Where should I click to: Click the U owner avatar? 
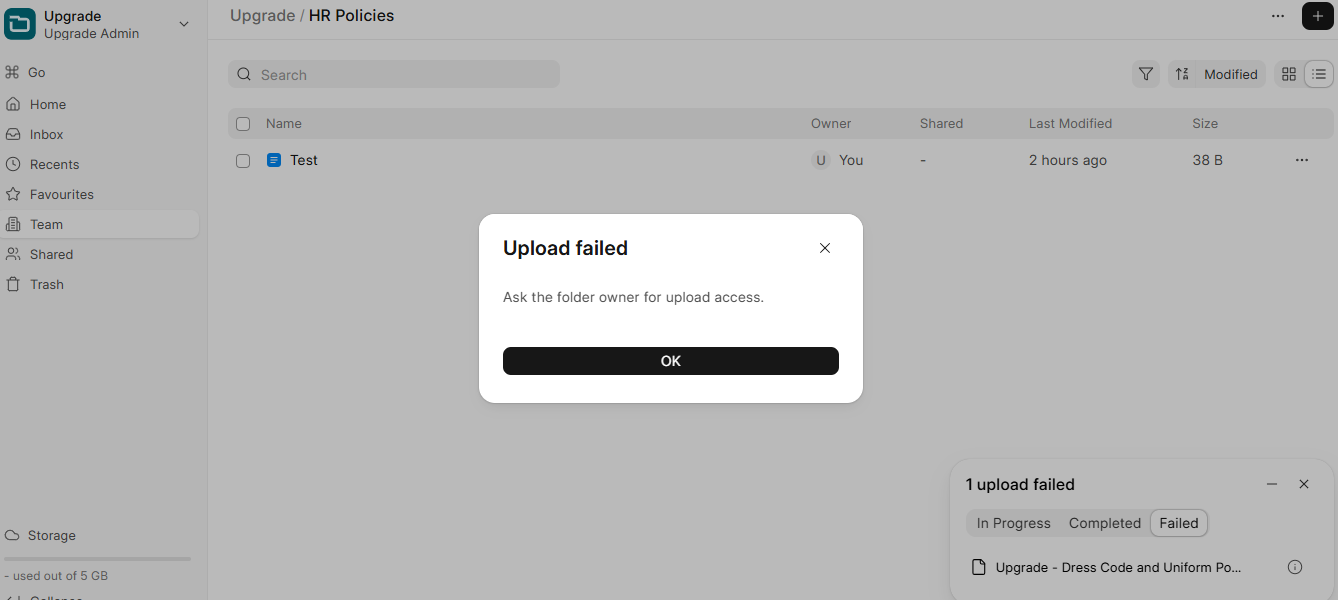pyautogui.click(x=821, y=160)
